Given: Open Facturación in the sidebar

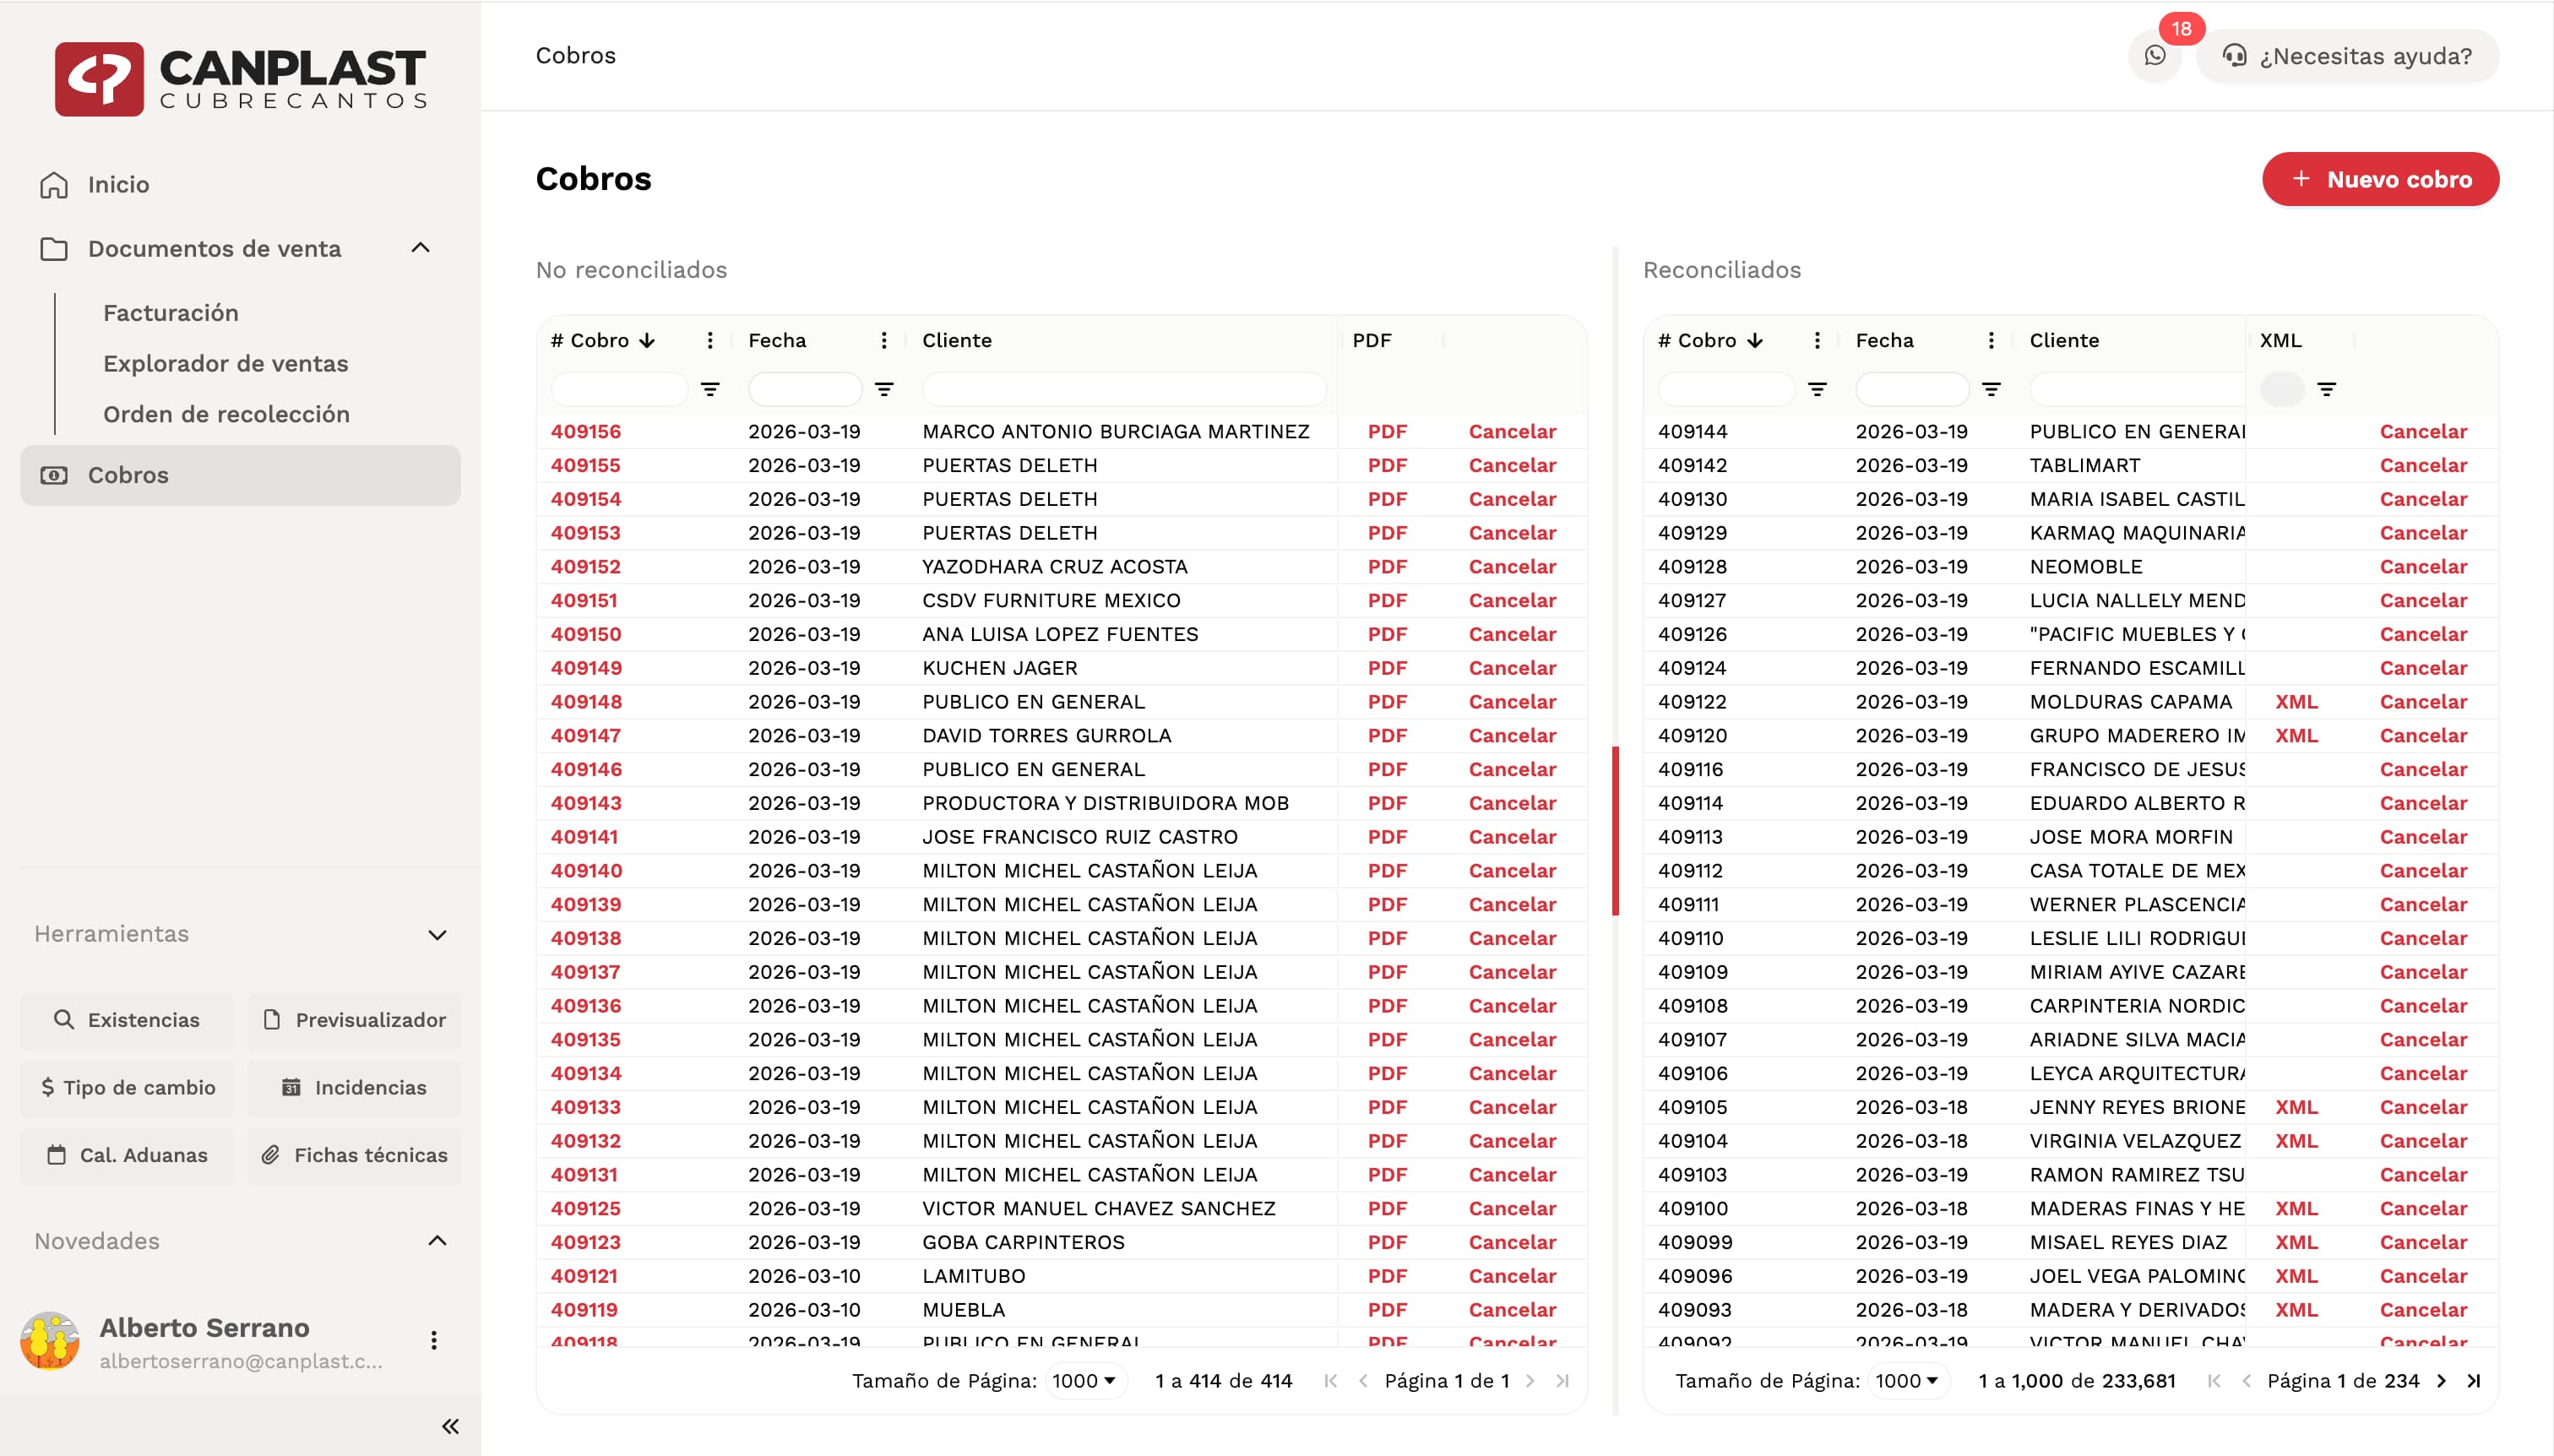Looking at the screenshot, I should (x=171, y=313).
